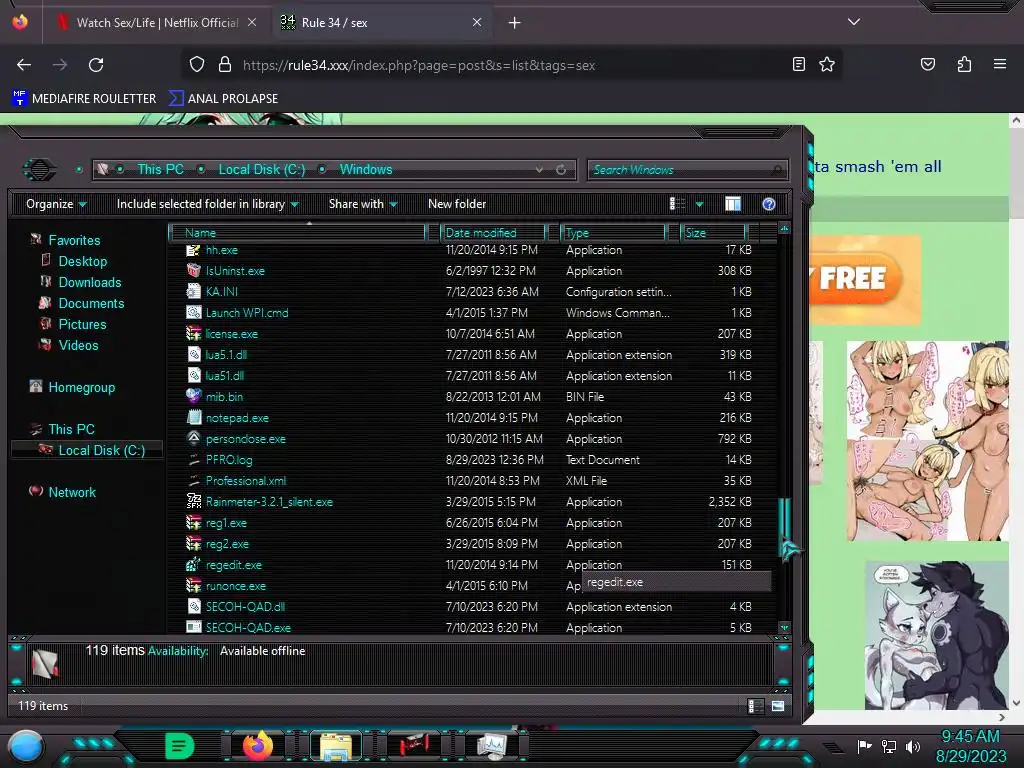Open the Firefox extensions puzzle icon
The width and height of the screenshot is (1024, 768).
tap(964, 64)
